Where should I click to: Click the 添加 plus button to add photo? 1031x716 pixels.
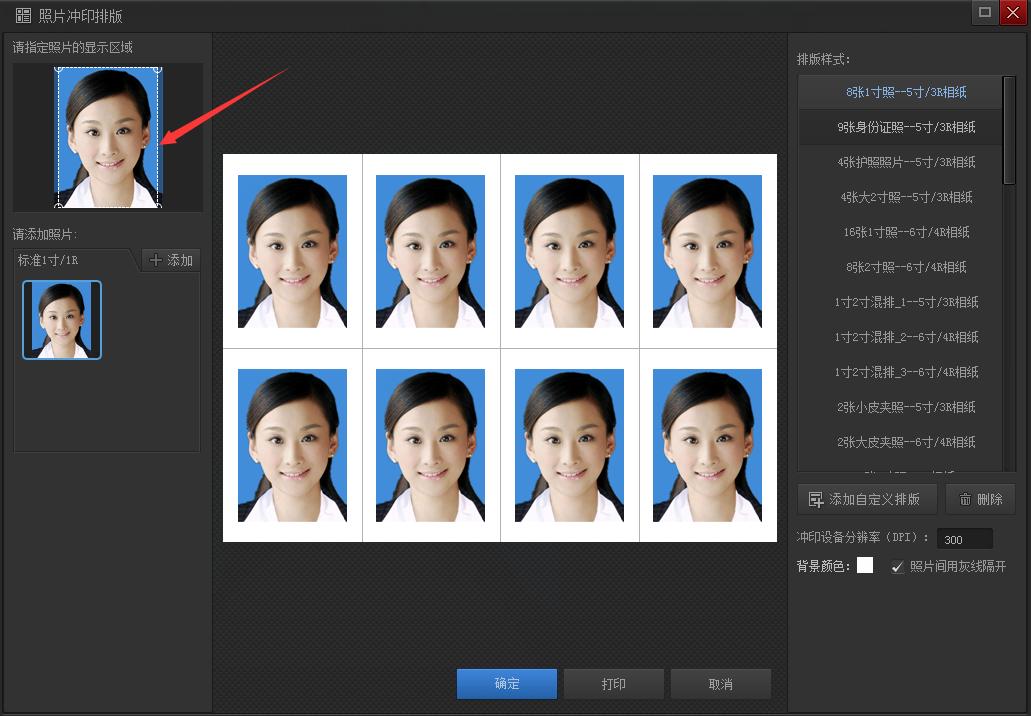[171, 260]
